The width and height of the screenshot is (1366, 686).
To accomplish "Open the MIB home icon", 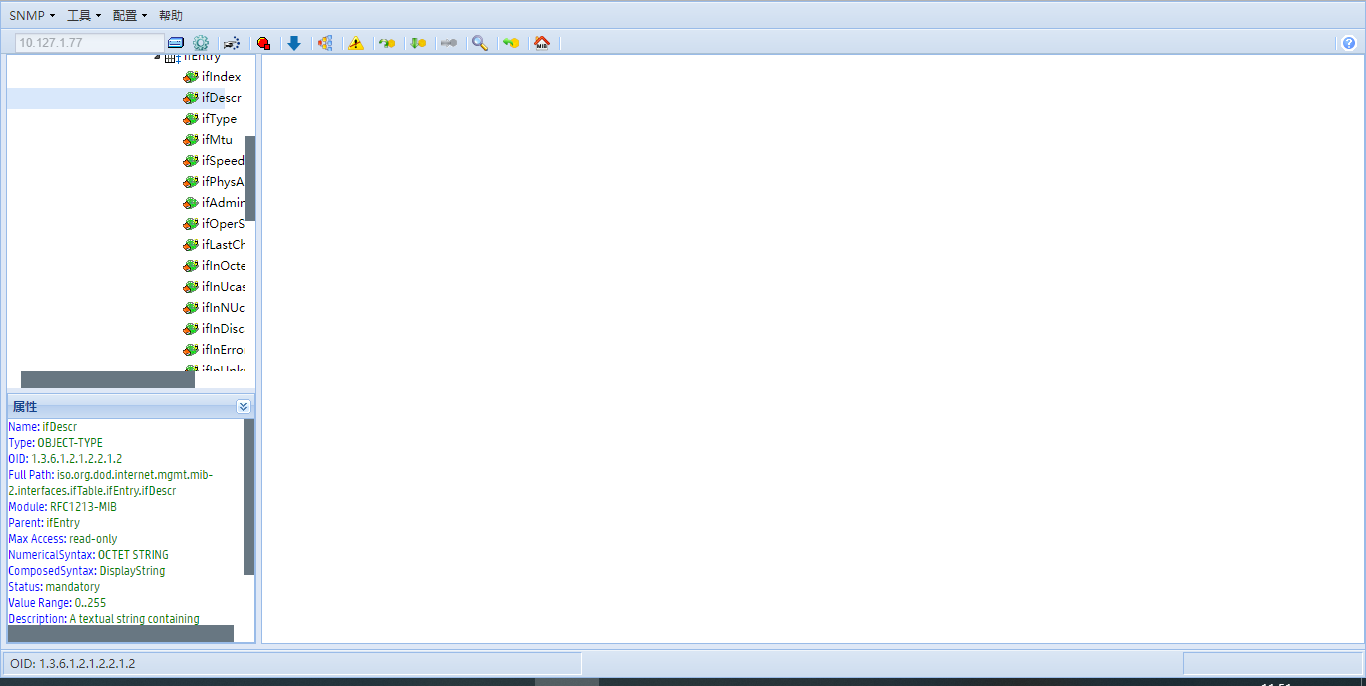I will click(542, 43).
